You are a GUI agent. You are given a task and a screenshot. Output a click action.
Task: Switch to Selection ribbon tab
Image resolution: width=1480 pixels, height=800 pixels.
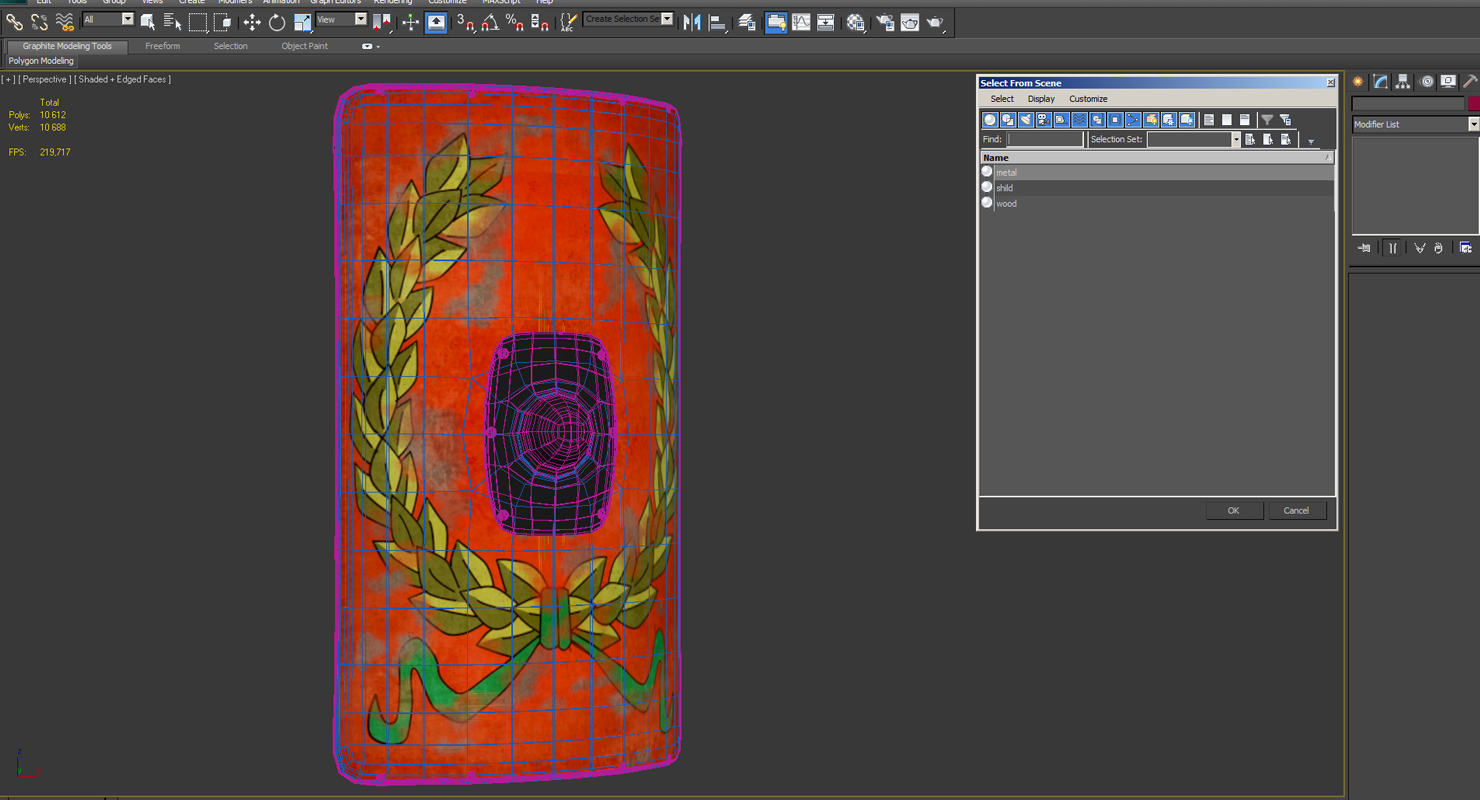230,46
